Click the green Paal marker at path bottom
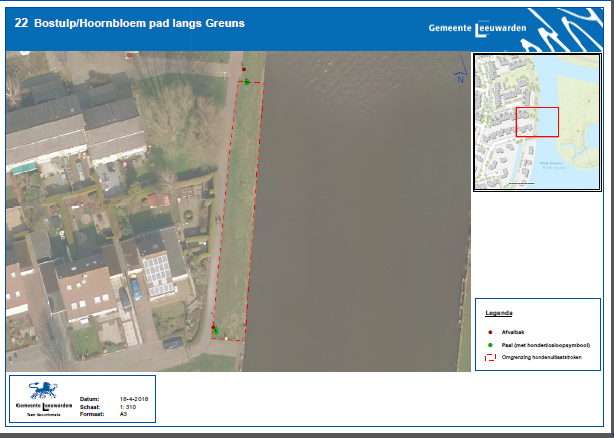 pyautogui.click(x=214, y=329)
